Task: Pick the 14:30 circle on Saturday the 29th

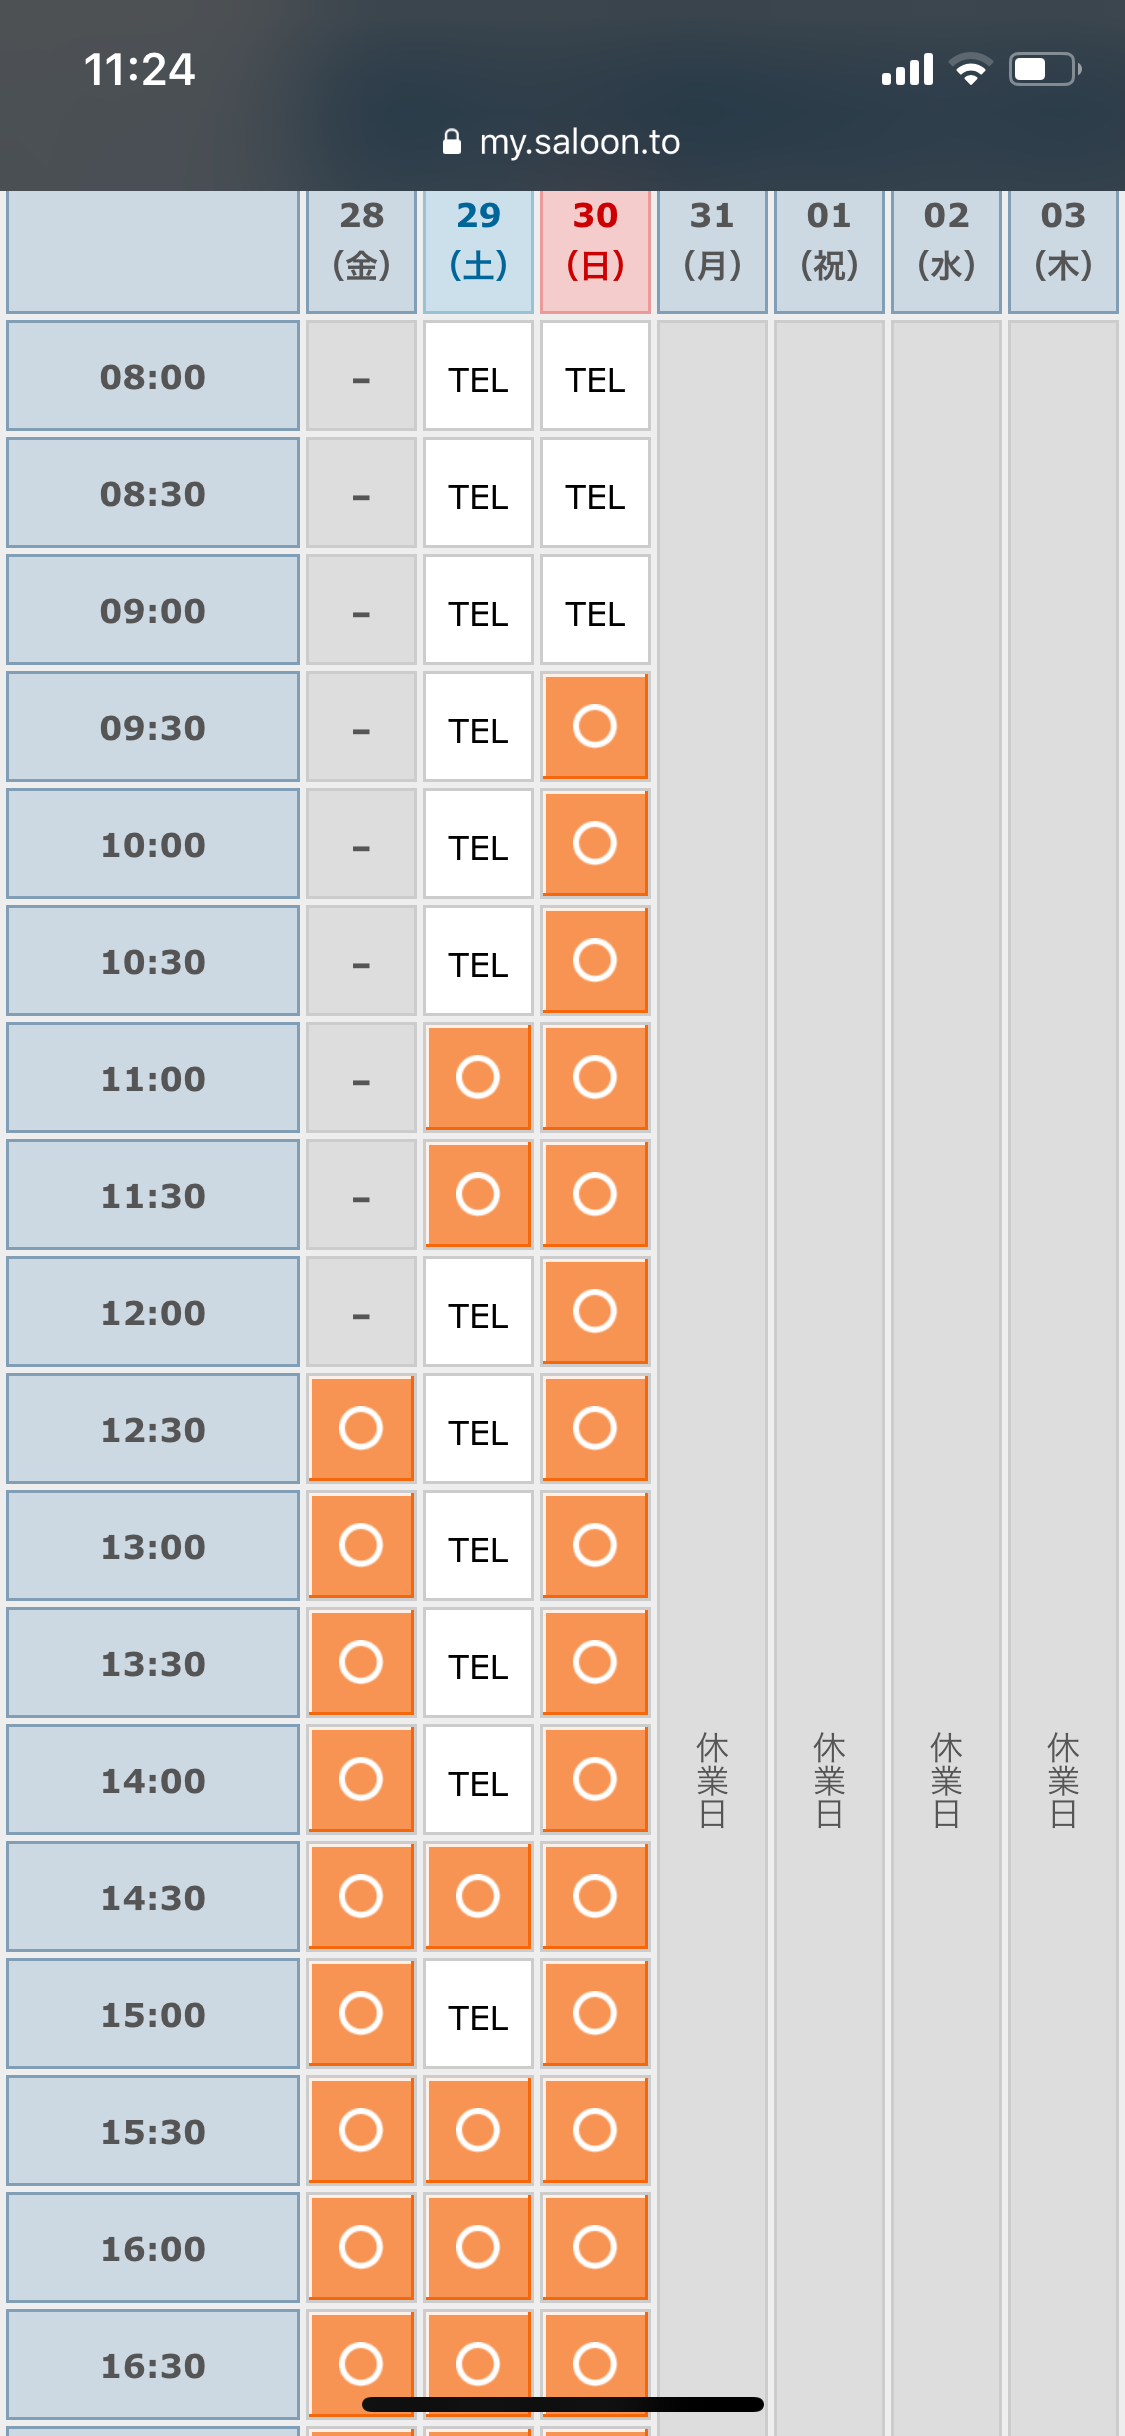Action: pos(478,1896)
